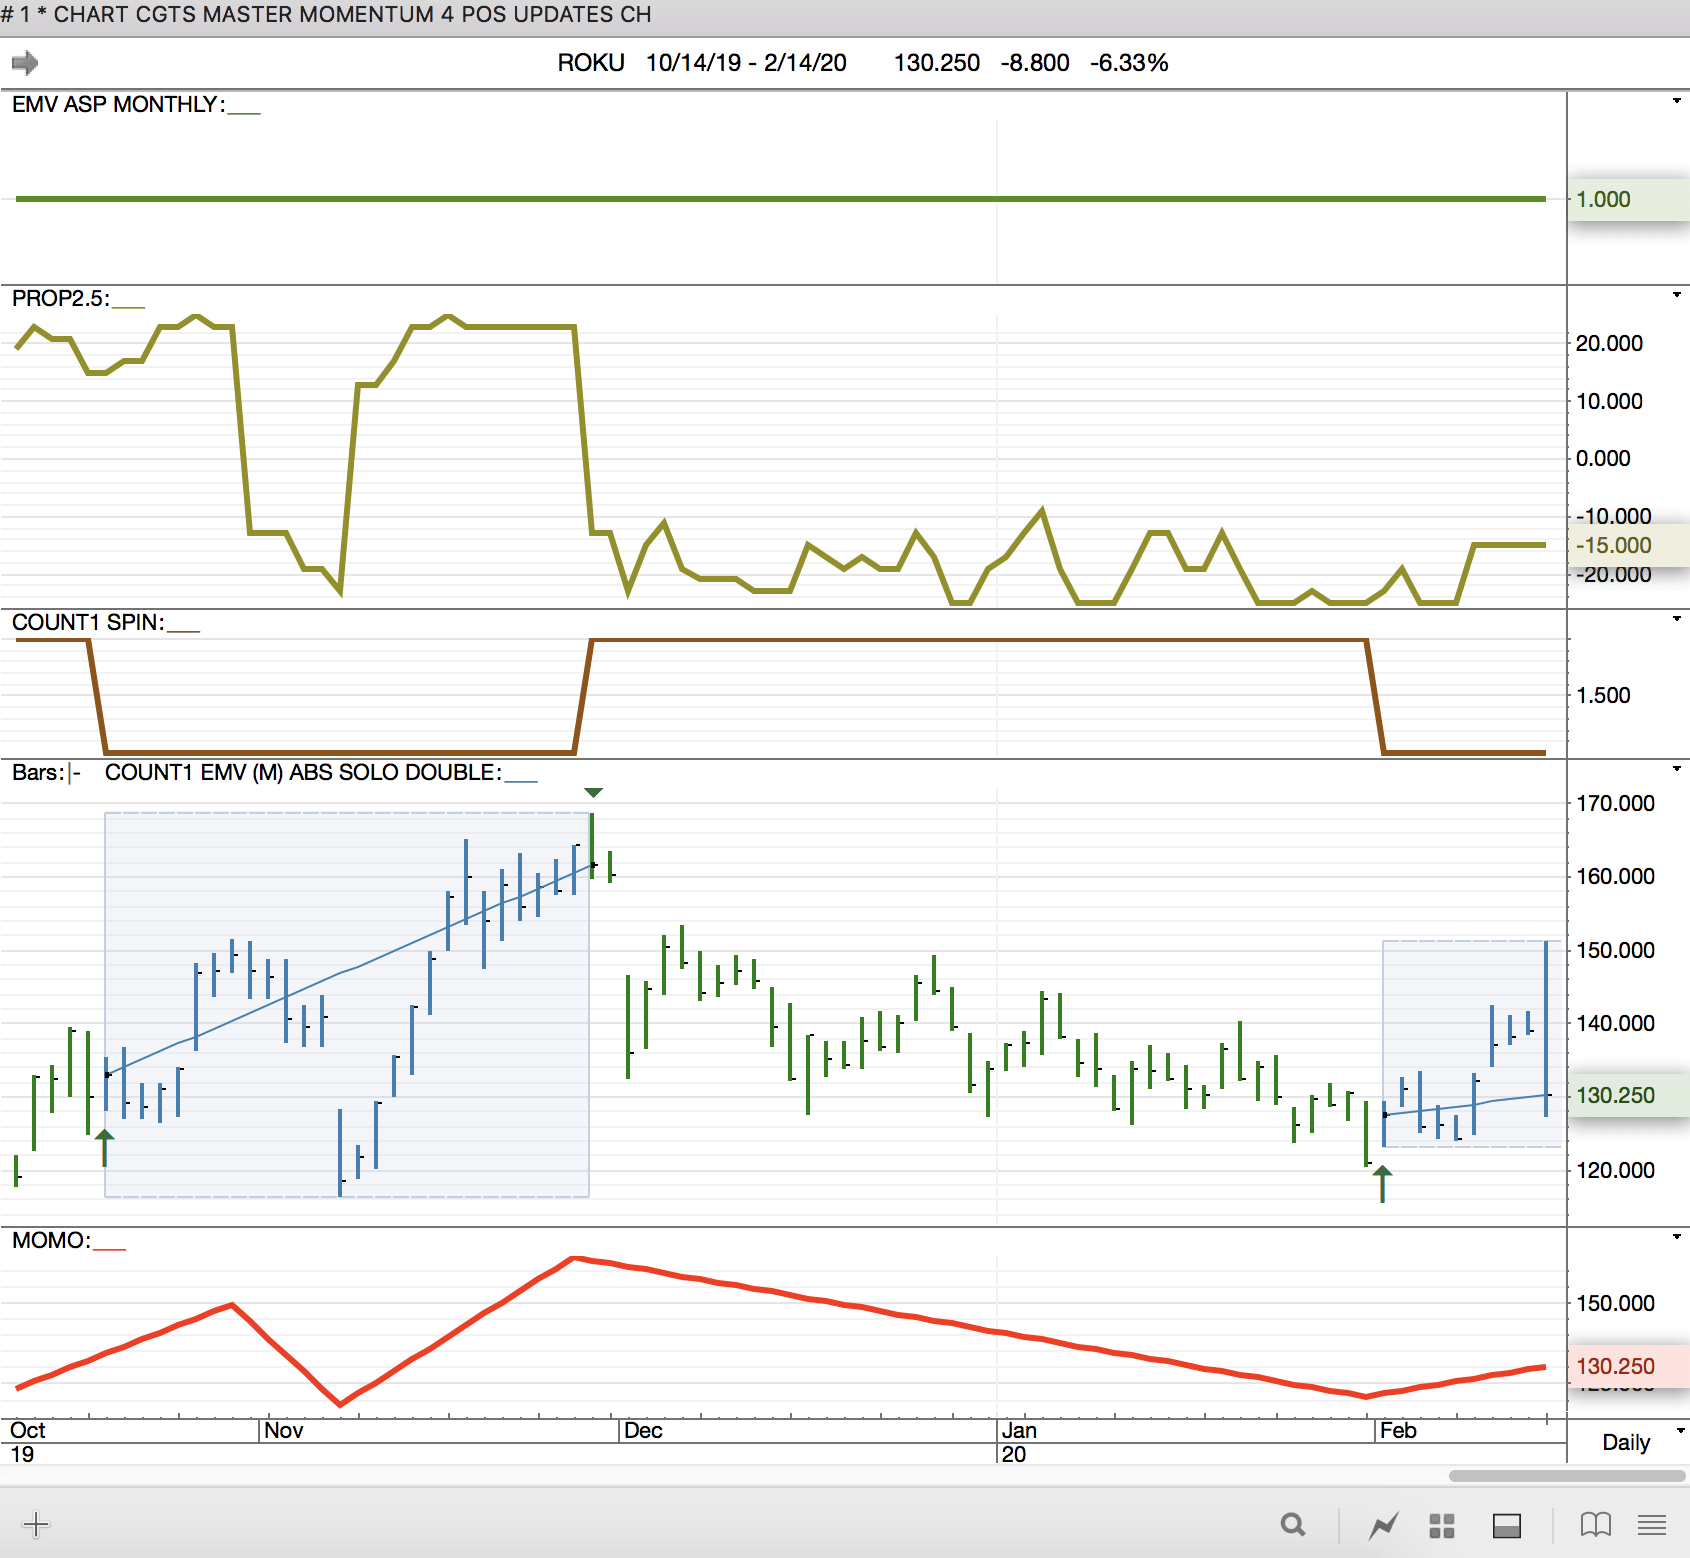This screenshot has width=1690, height=1558.
Task: Click the COUNT1 SPIN indicator label
Action: tap(88, 622)
